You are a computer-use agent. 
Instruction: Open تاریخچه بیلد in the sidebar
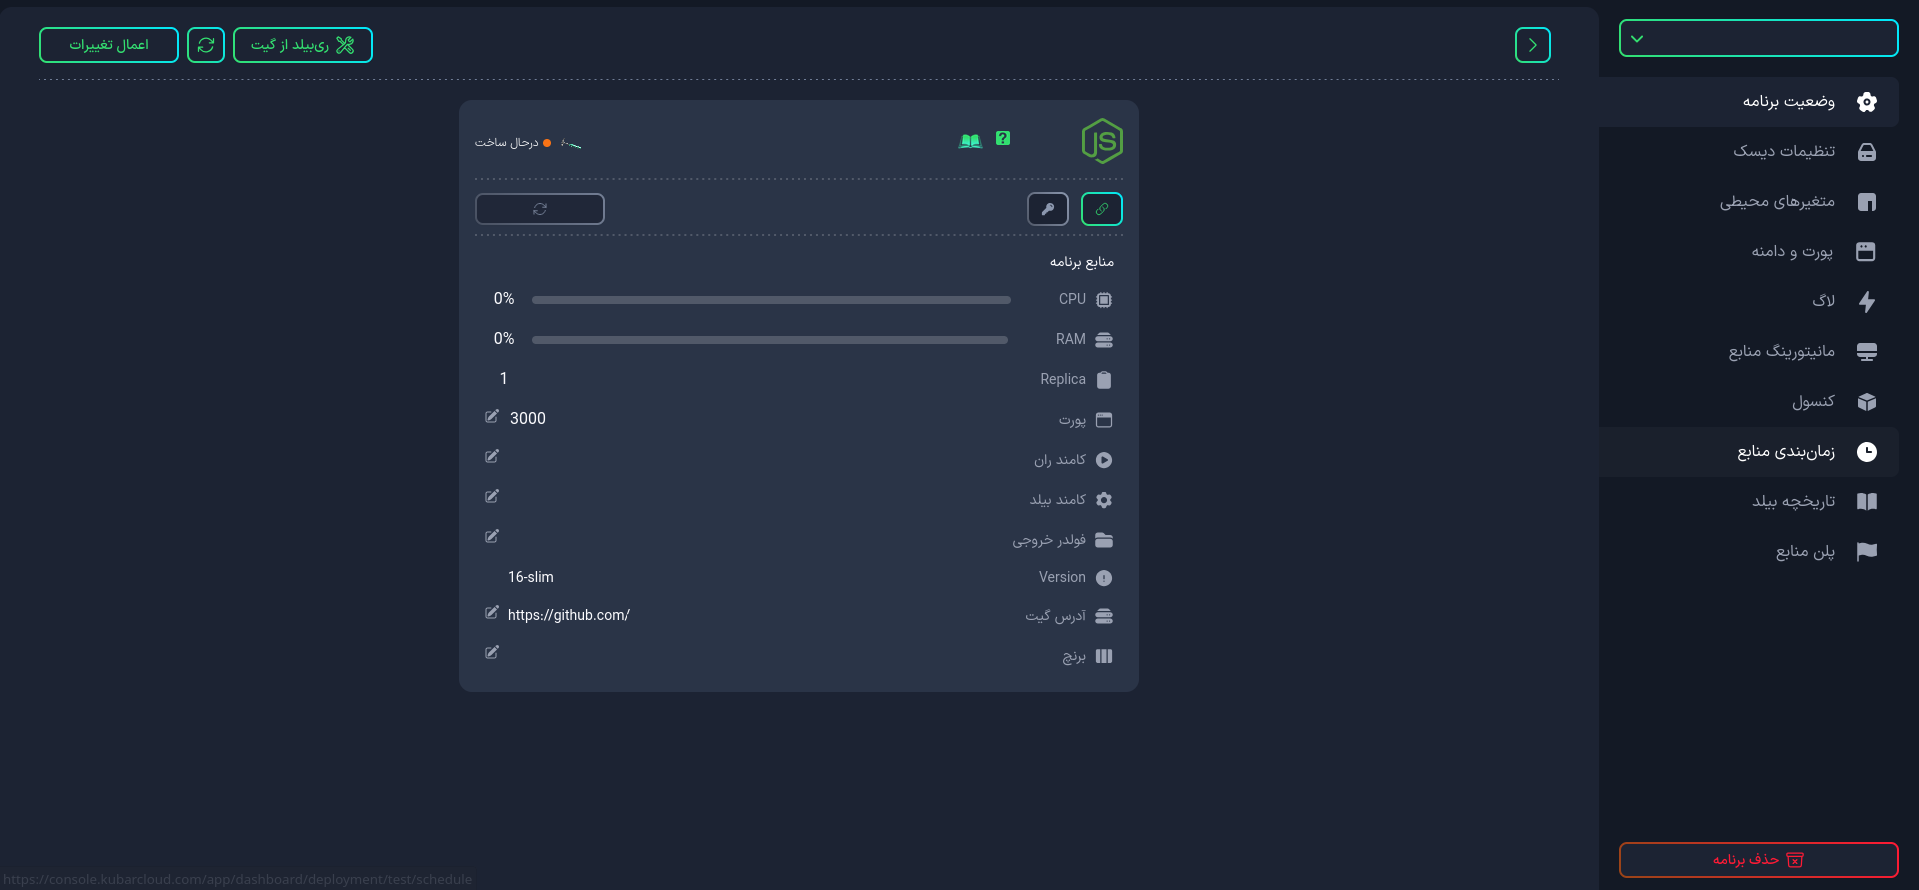pos(1749,502)
